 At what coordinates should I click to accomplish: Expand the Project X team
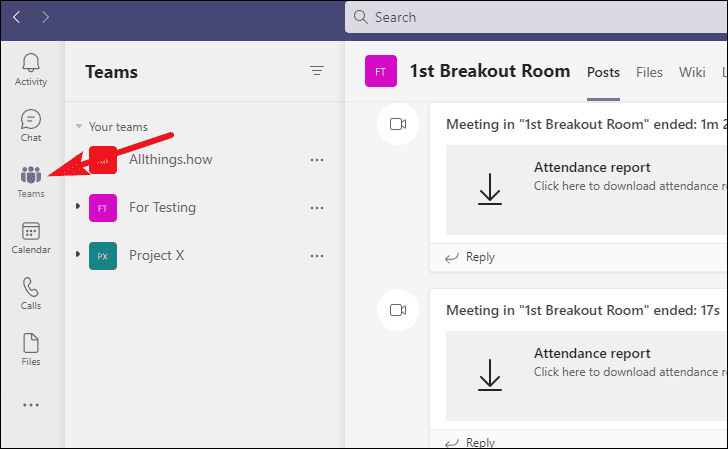click(x=78, y=254)
